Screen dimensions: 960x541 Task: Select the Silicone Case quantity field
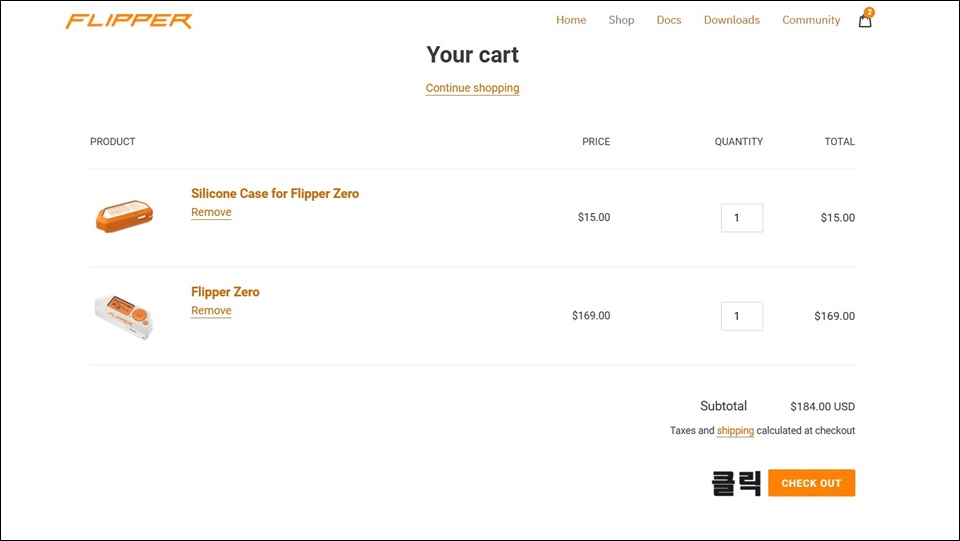coord(742,218)
